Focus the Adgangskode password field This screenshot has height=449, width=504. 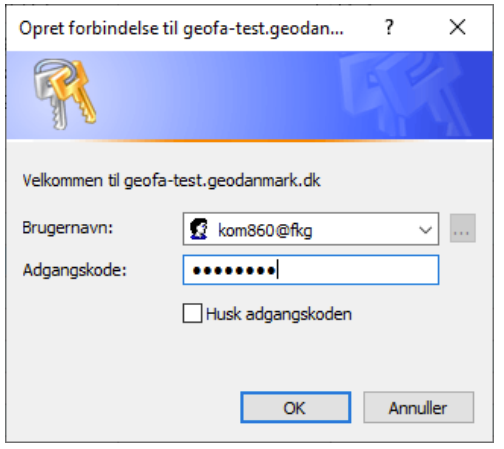[311, 270]
